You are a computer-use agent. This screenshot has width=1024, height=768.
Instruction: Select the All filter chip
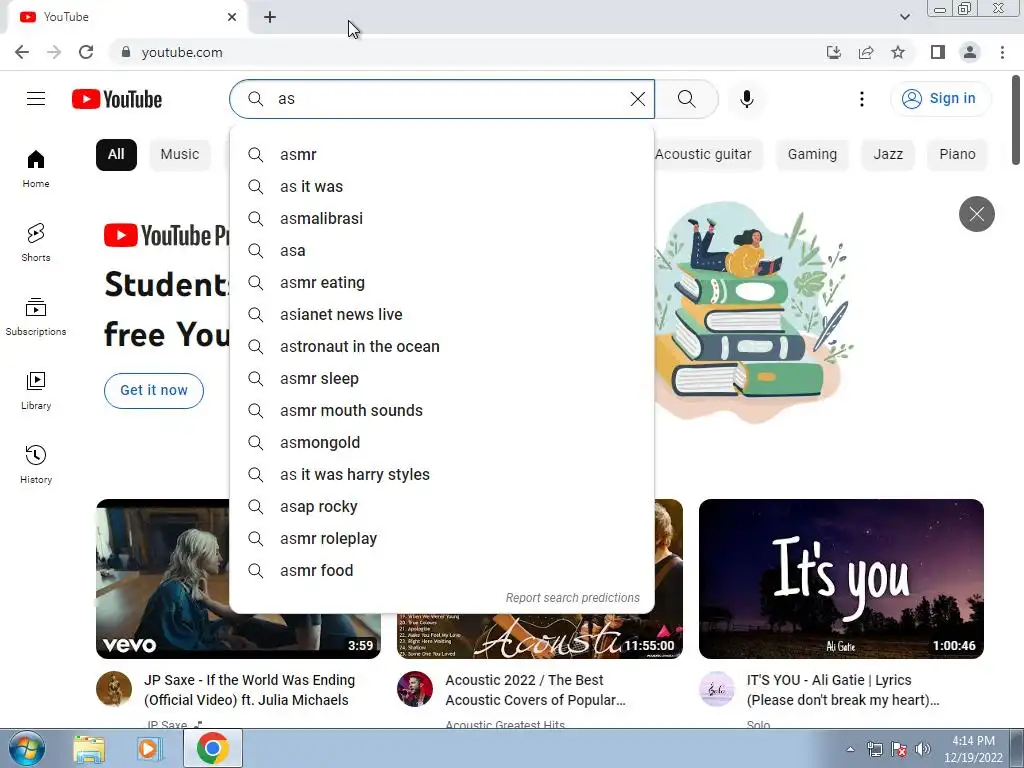tap(116, 155)
